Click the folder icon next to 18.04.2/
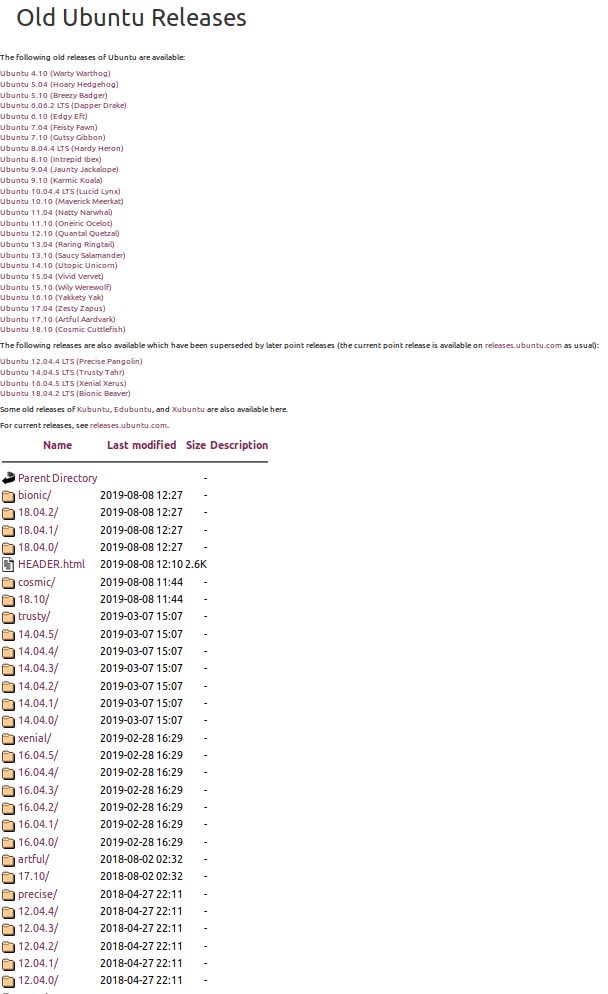The height and width of the screenshot is (994, 608). tap(8, 513)
